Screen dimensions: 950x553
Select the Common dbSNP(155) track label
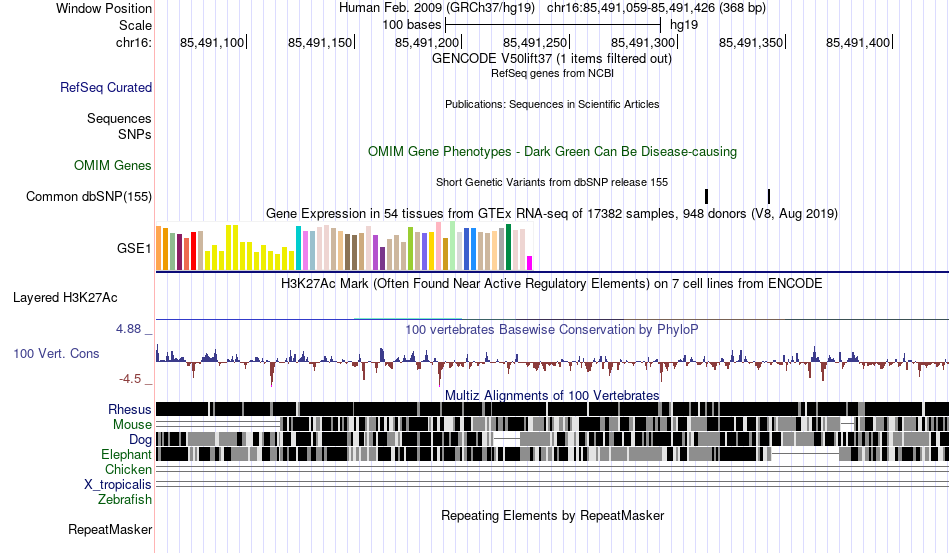click(x=89, y=196)
